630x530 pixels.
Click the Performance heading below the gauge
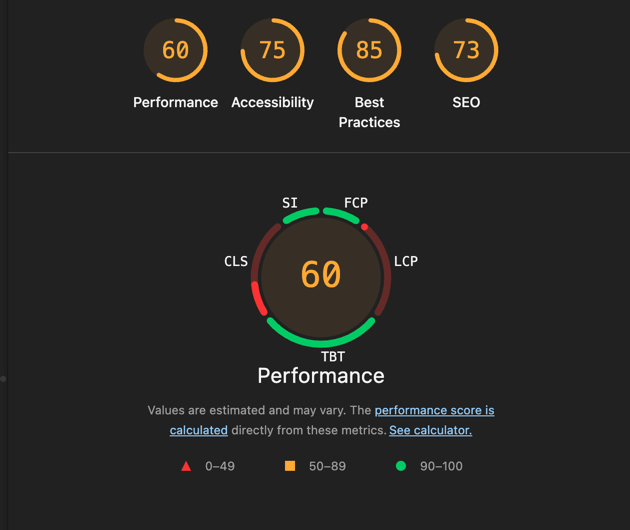pyautogui.click(x=321, y=376)
